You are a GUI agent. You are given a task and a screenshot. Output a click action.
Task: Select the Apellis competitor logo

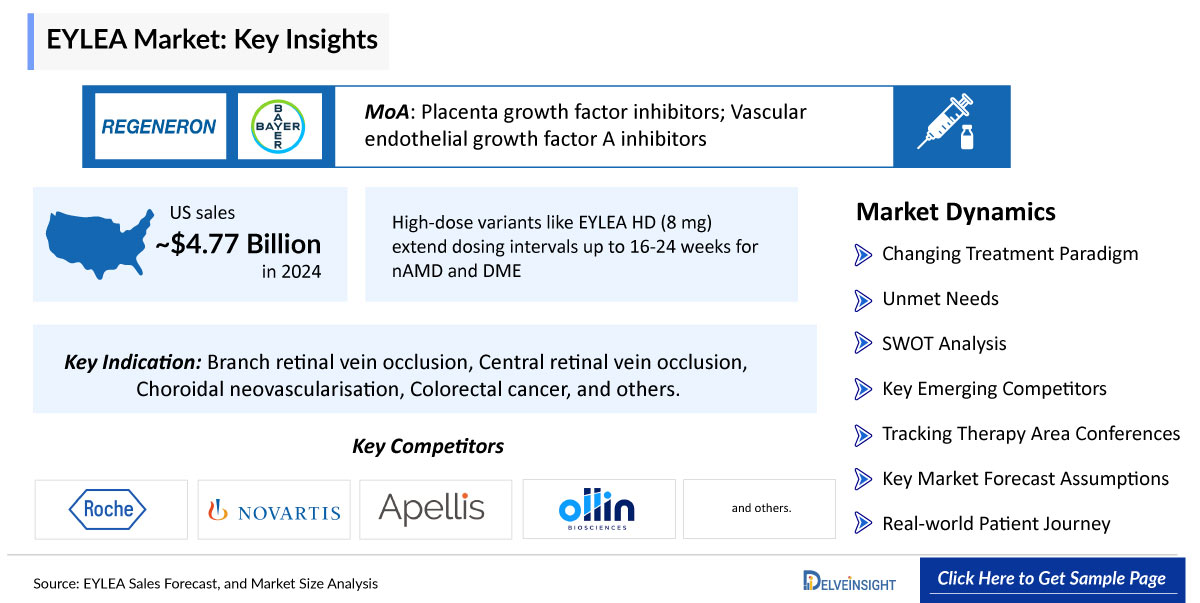pos(432,509)
